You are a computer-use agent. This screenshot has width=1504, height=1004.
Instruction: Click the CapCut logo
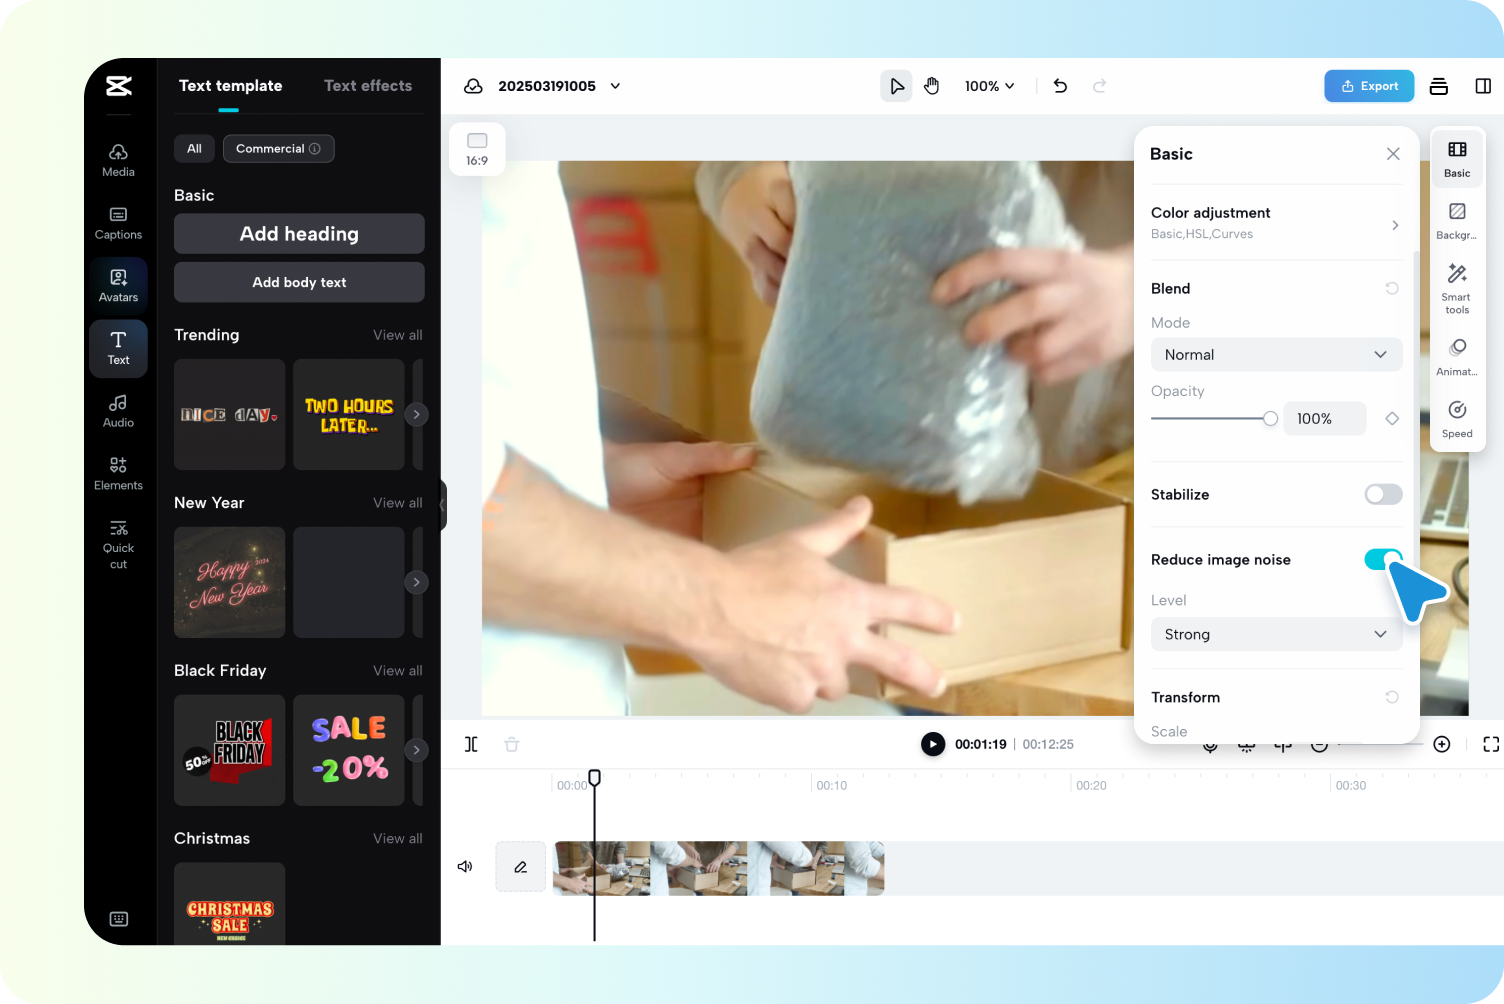click(119, 86)
